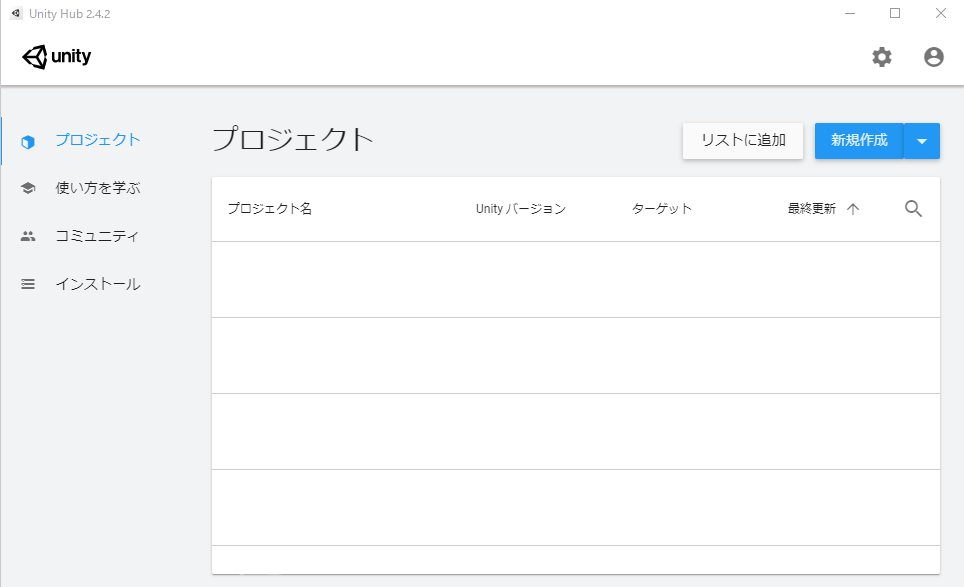Click the Unity Hub title bar icon
Image resolution: width=964 pixels, height=587 pixels.
click(x=16, y=14)
